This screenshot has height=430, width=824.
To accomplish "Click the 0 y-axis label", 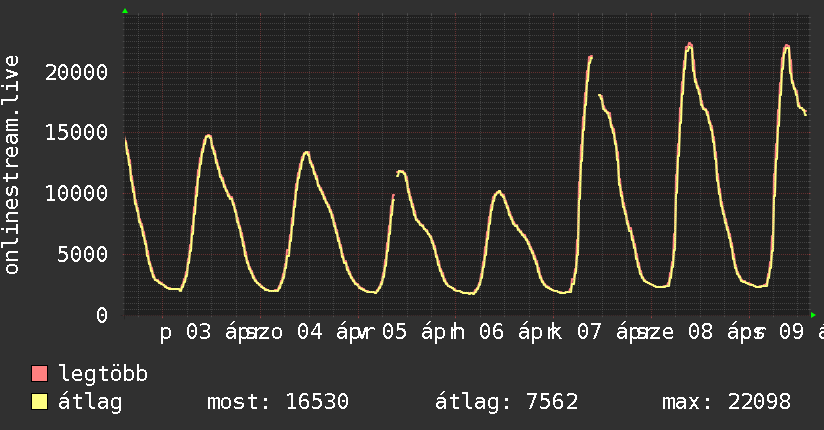I will (102, 315).
